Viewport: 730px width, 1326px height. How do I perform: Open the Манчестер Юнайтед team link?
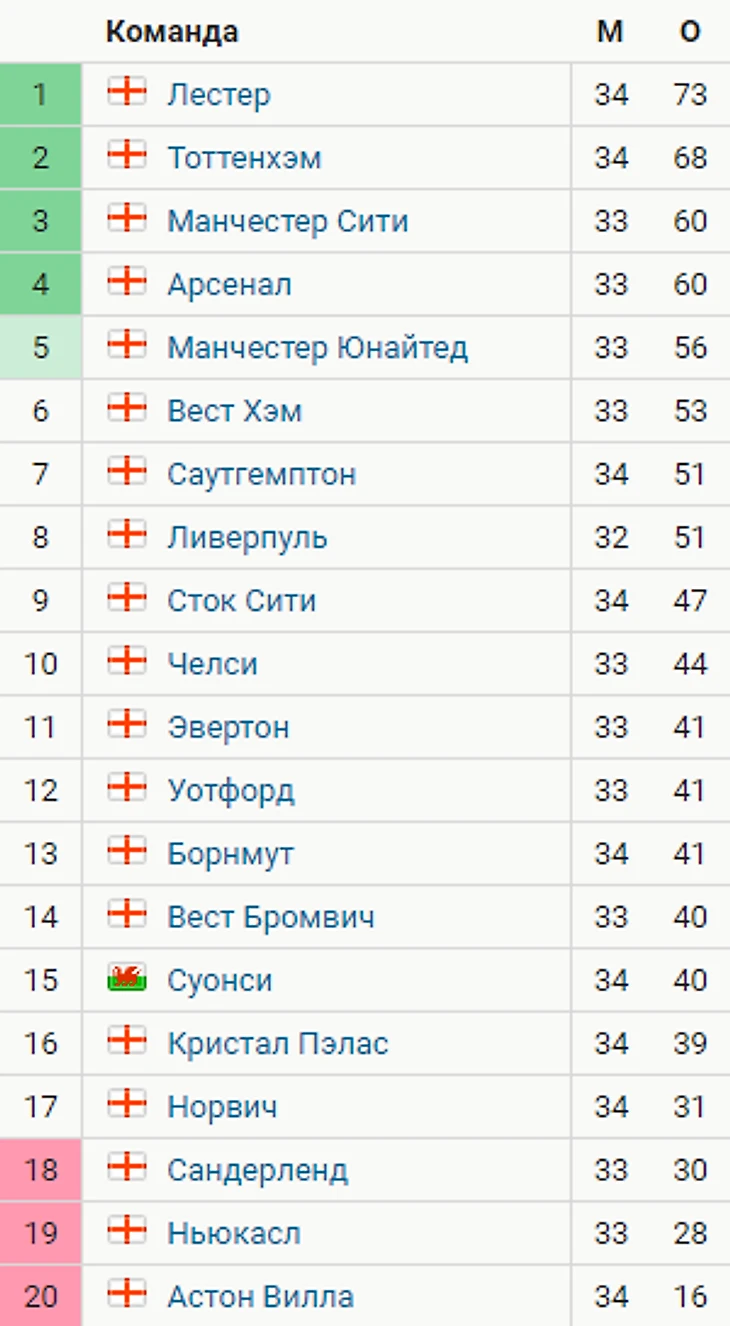[317, 348]
